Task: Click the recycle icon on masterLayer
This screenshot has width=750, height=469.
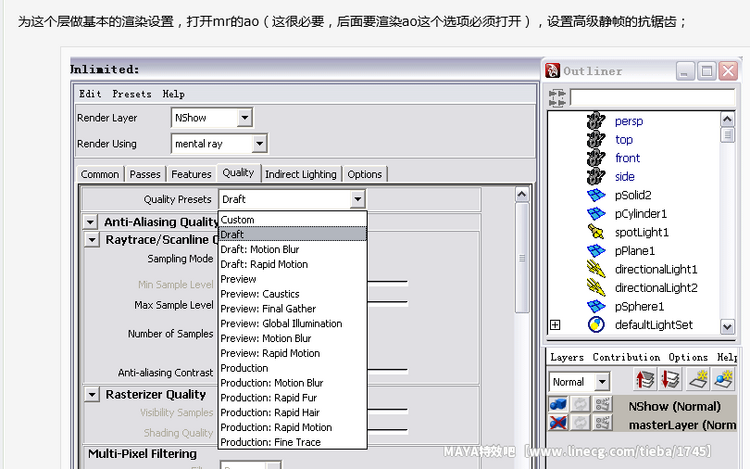Action: (580, 423)
